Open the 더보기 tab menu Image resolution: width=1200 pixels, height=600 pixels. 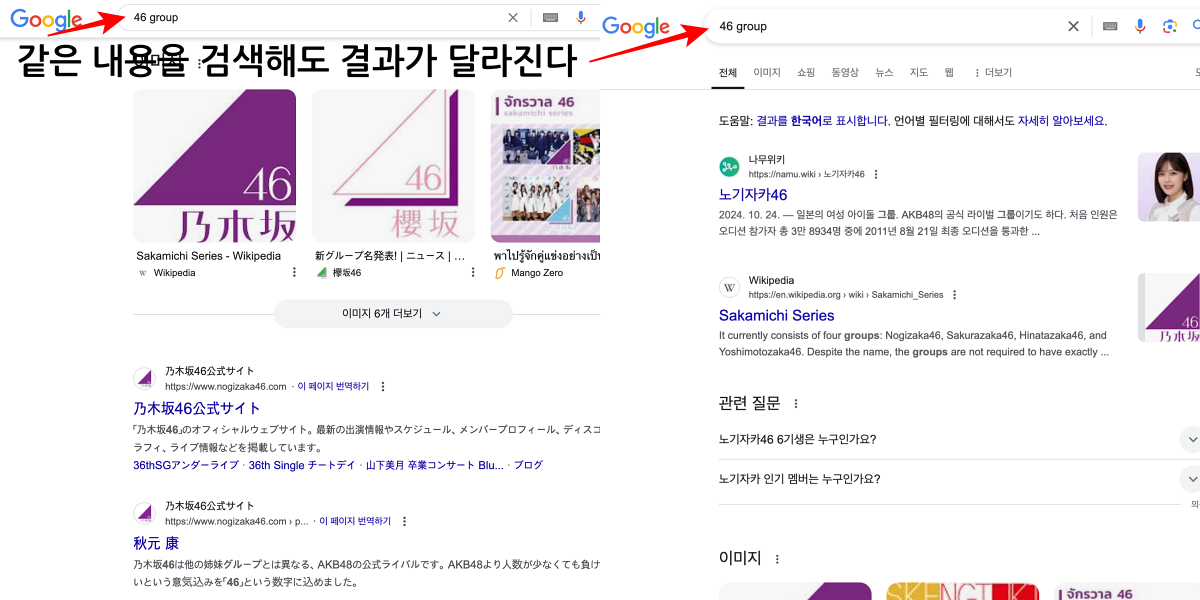[992, 72]
